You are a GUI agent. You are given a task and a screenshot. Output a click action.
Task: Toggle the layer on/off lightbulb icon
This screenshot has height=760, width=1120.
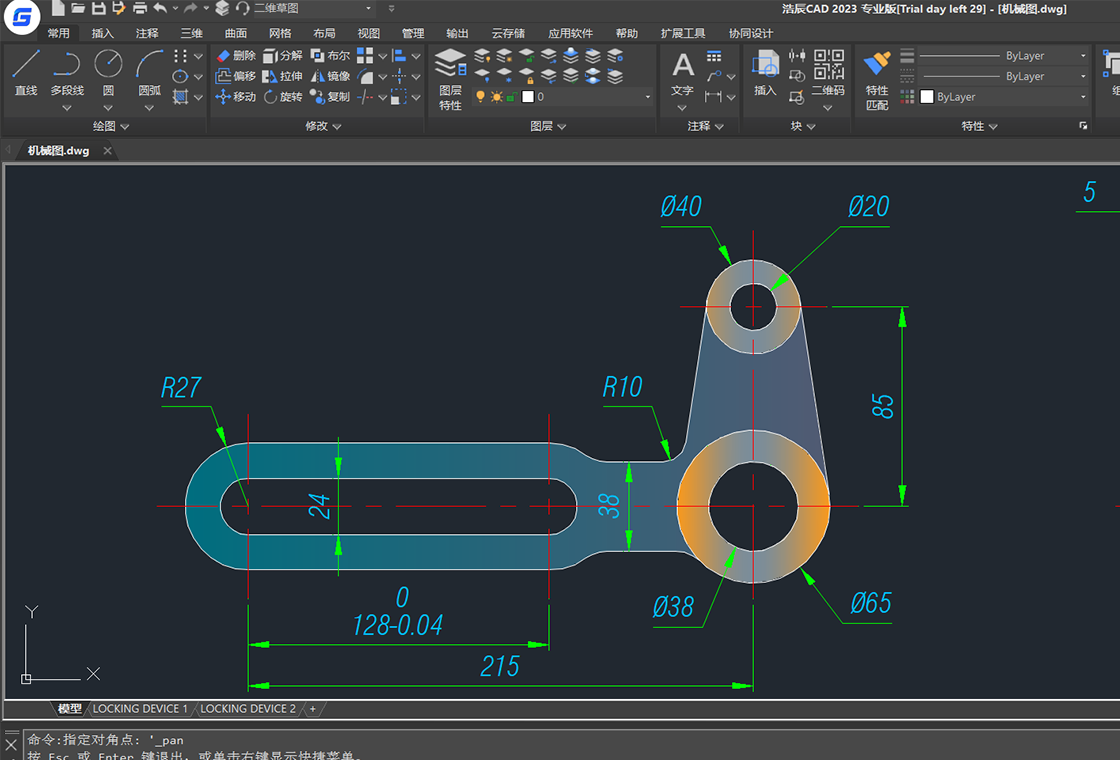tap(480, 97)
